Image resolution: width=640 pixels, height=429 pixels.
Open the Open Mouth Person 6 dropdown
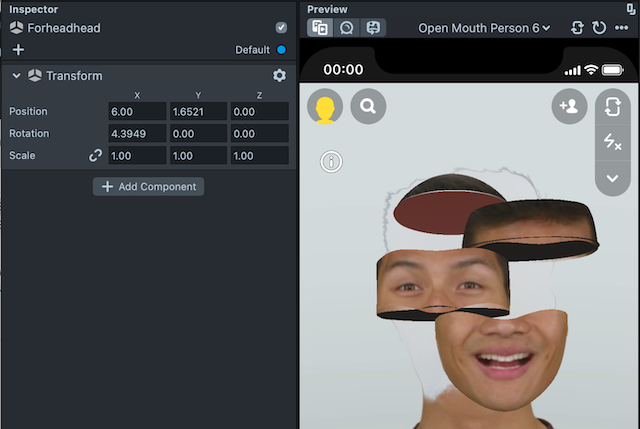pyautogui.click(x=484, y=28)
